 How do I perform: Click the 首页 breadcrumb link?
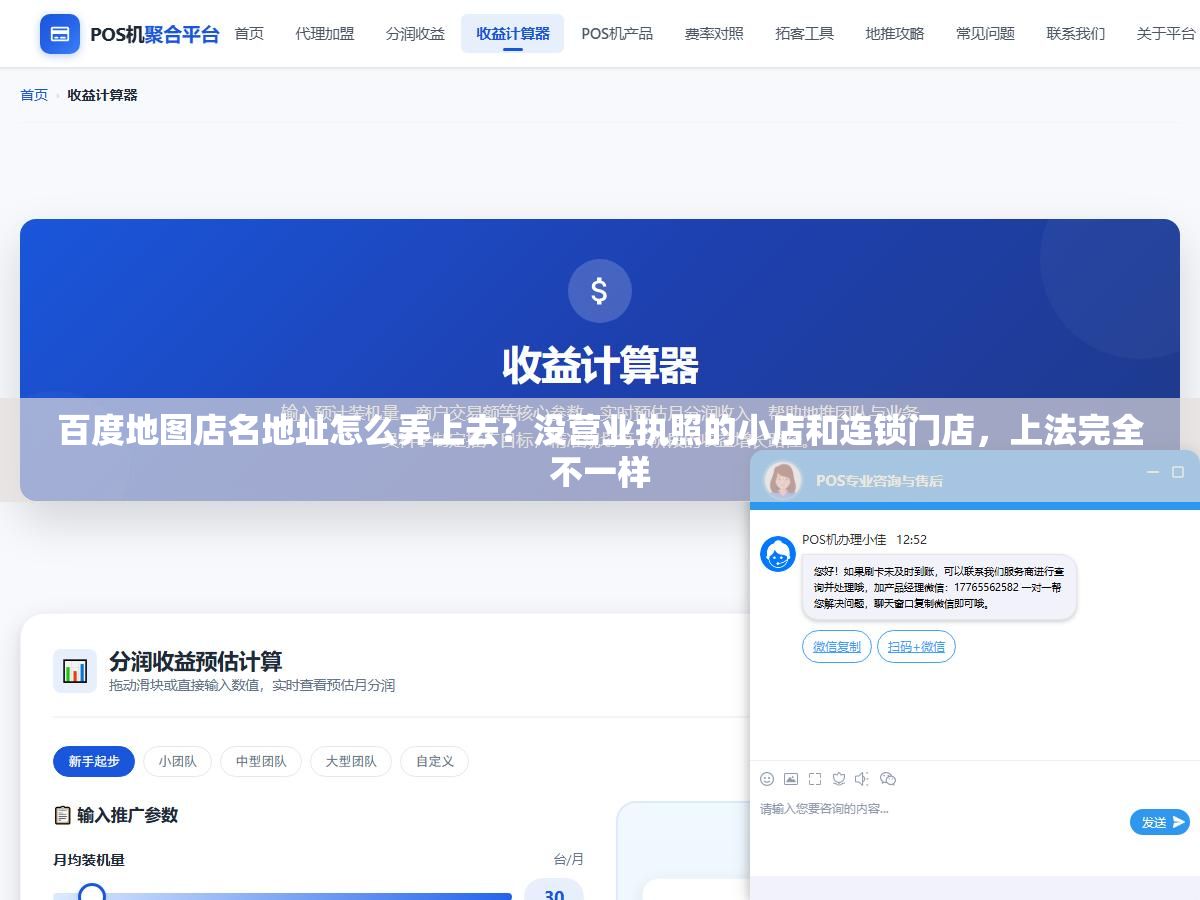34,95
